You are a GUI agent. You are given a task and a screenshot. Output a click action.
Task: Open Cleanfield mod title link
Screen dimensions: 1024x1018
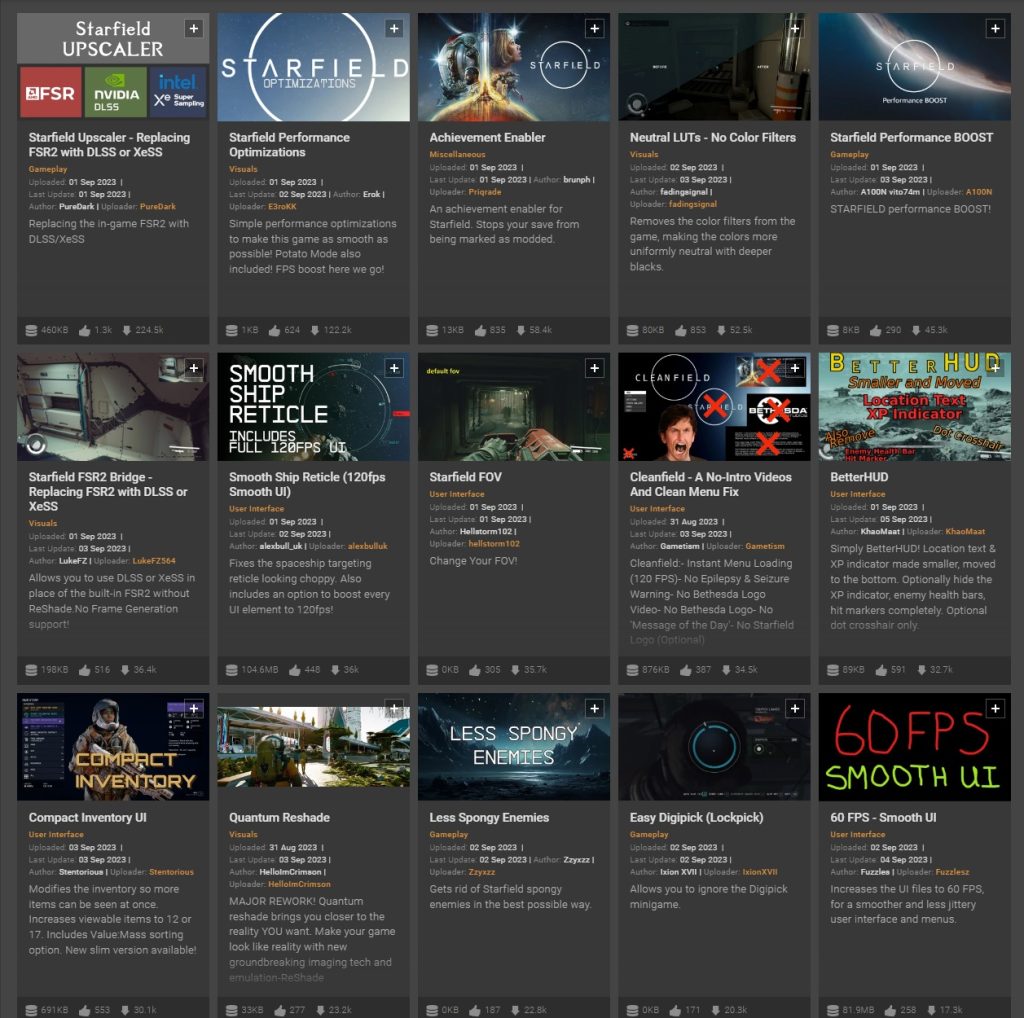(711, 485)
